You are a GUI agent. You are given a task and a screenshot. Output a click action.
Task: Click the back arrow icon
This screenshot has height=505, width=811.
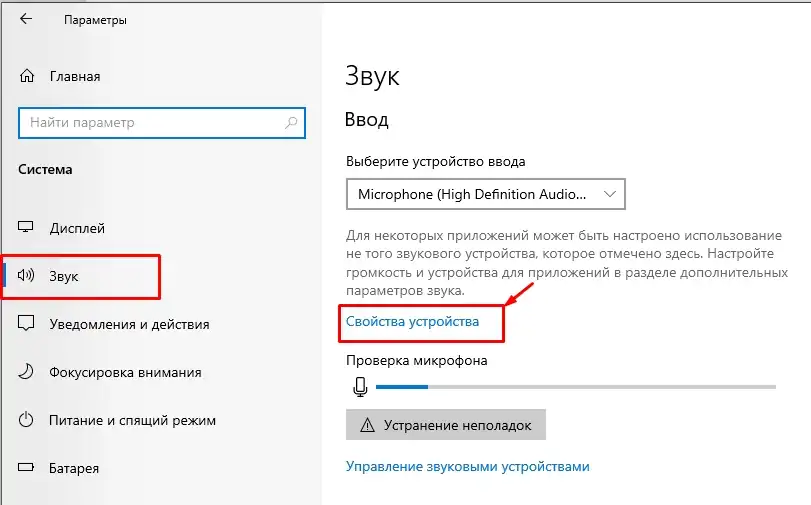click(26, 19)
